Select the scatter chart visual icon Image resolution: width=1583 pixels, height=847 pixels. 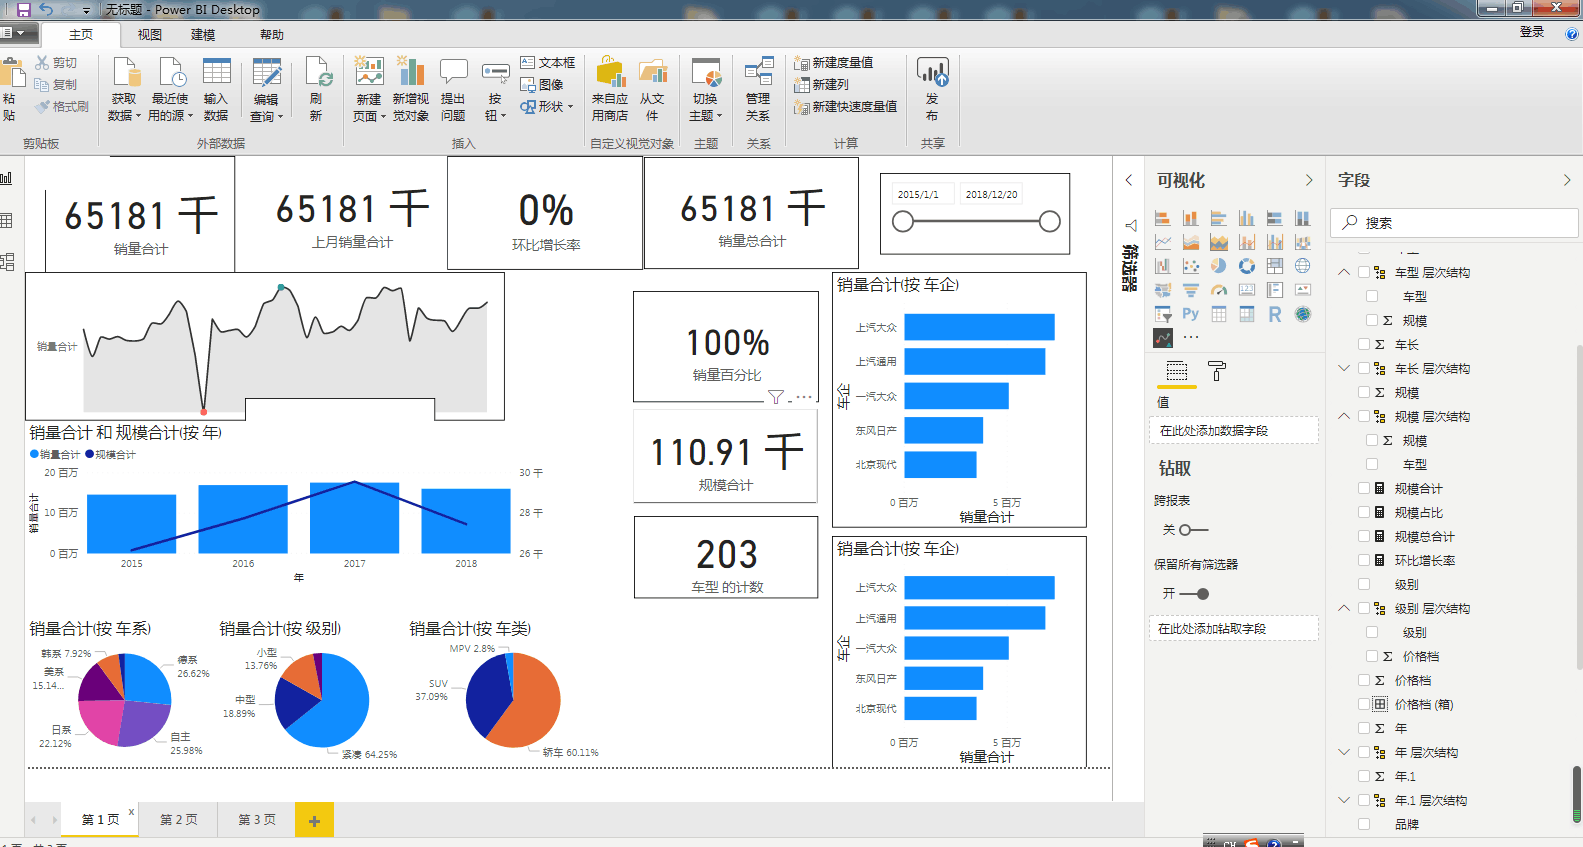tap(1190, 266)
